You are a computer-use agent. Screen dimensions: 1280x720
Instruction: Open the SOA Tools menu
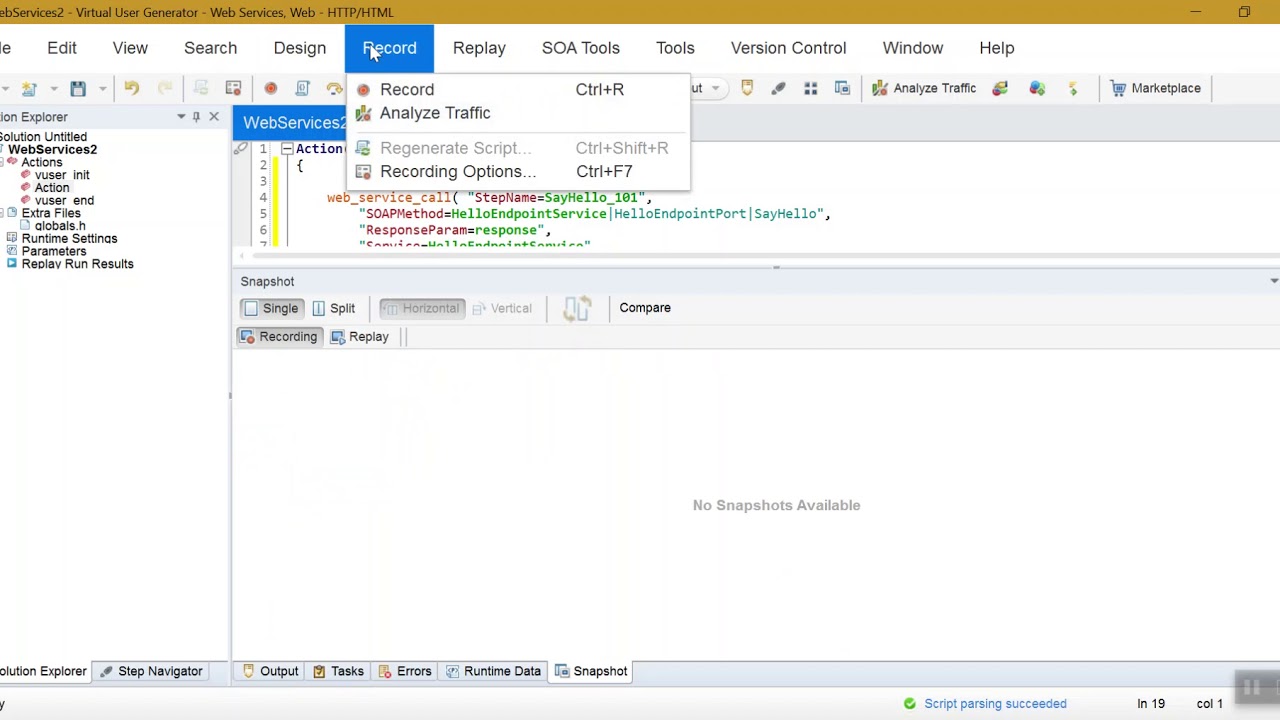(x=581, y=48)
